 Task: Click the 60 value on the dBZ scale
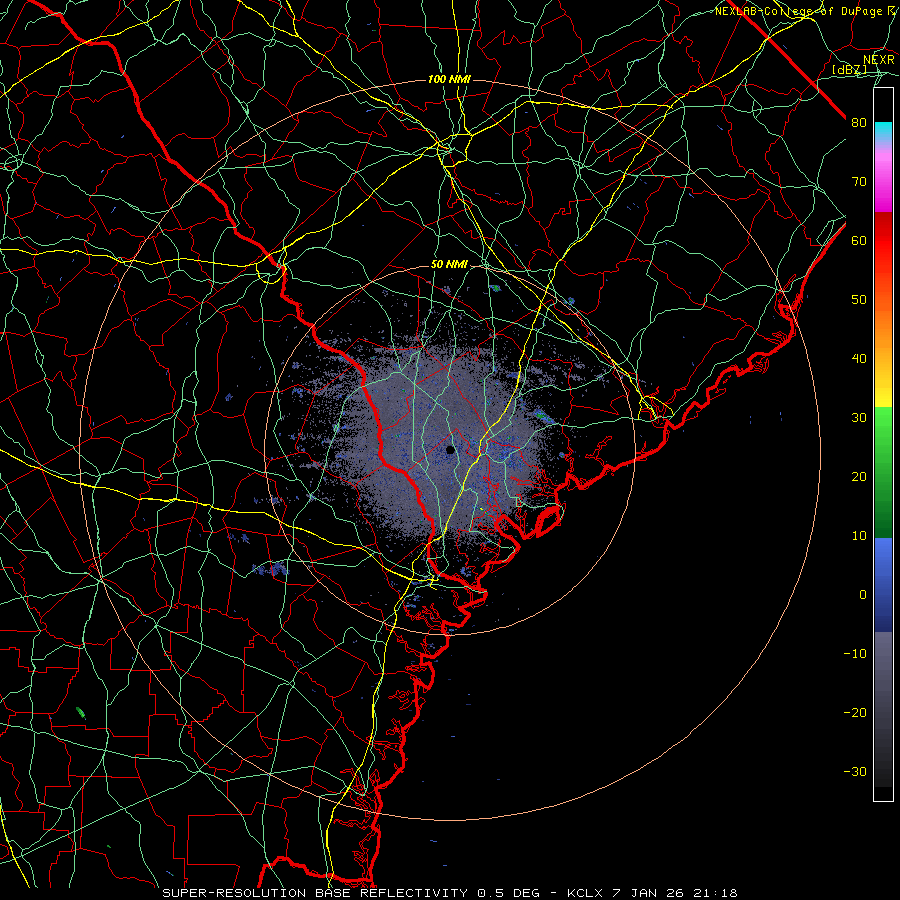(859, 240)
